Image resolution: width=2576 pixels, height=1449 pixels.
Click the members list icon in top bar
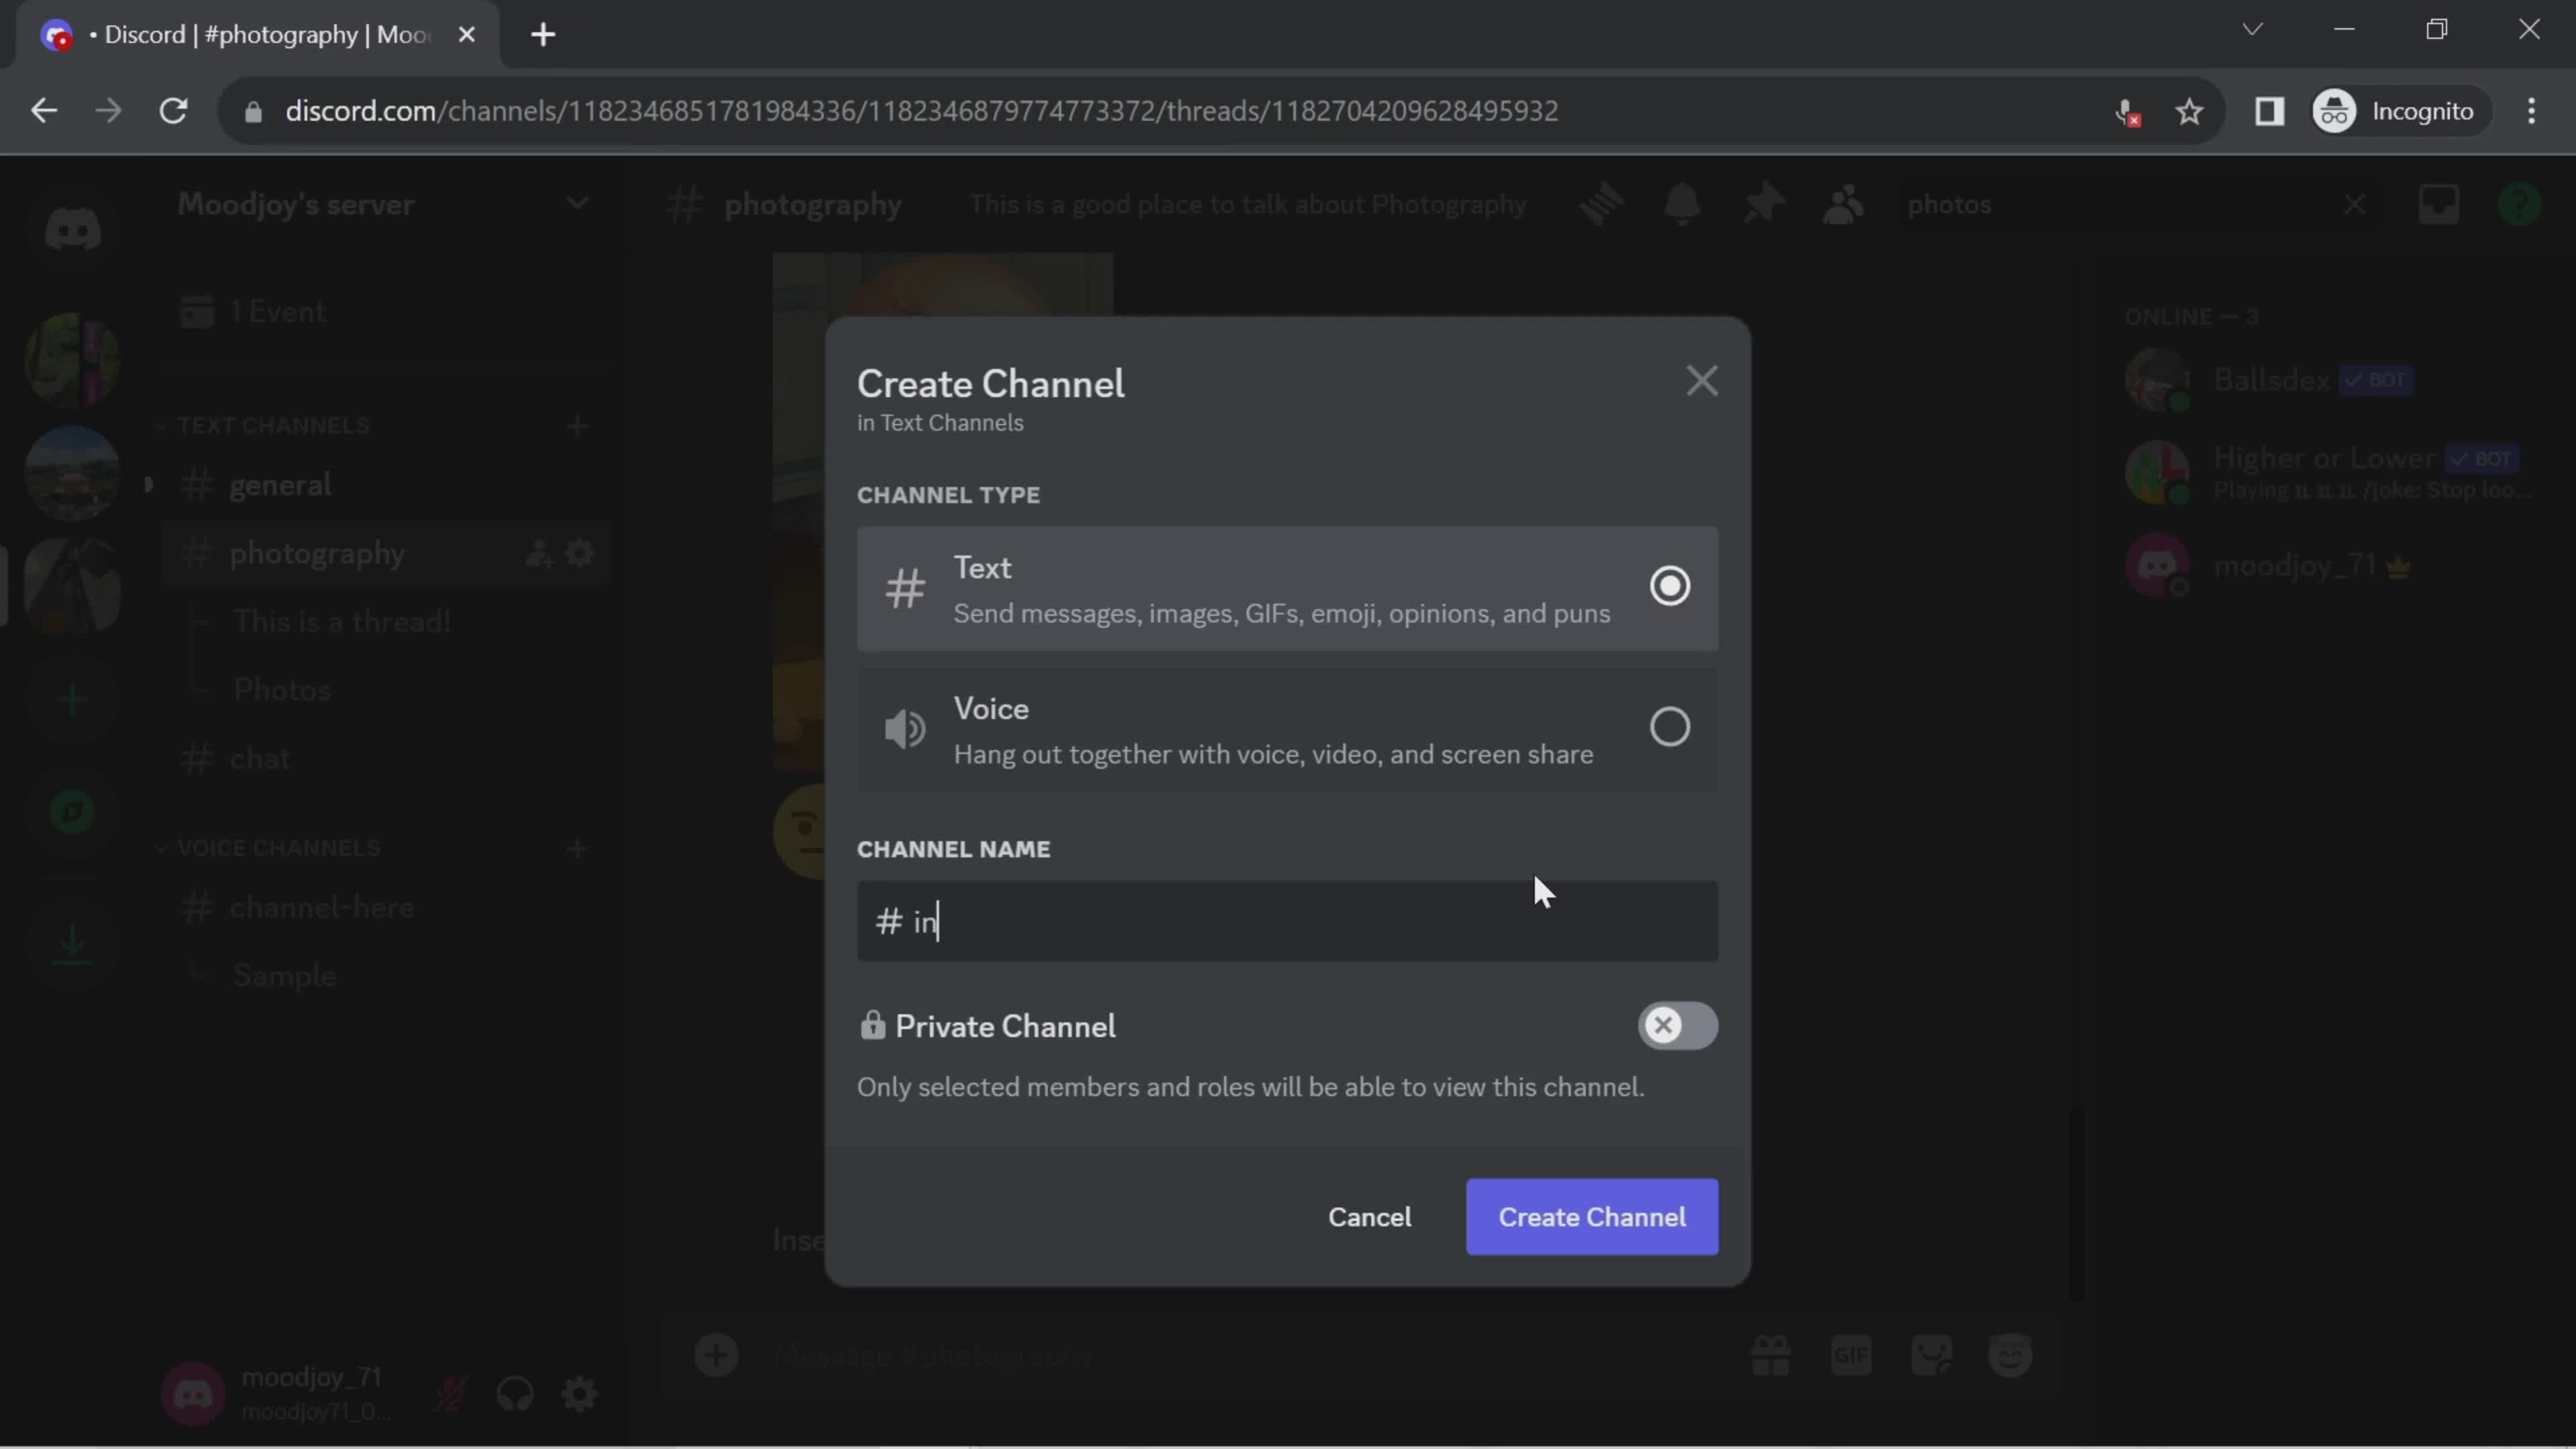pos(1845,202)
